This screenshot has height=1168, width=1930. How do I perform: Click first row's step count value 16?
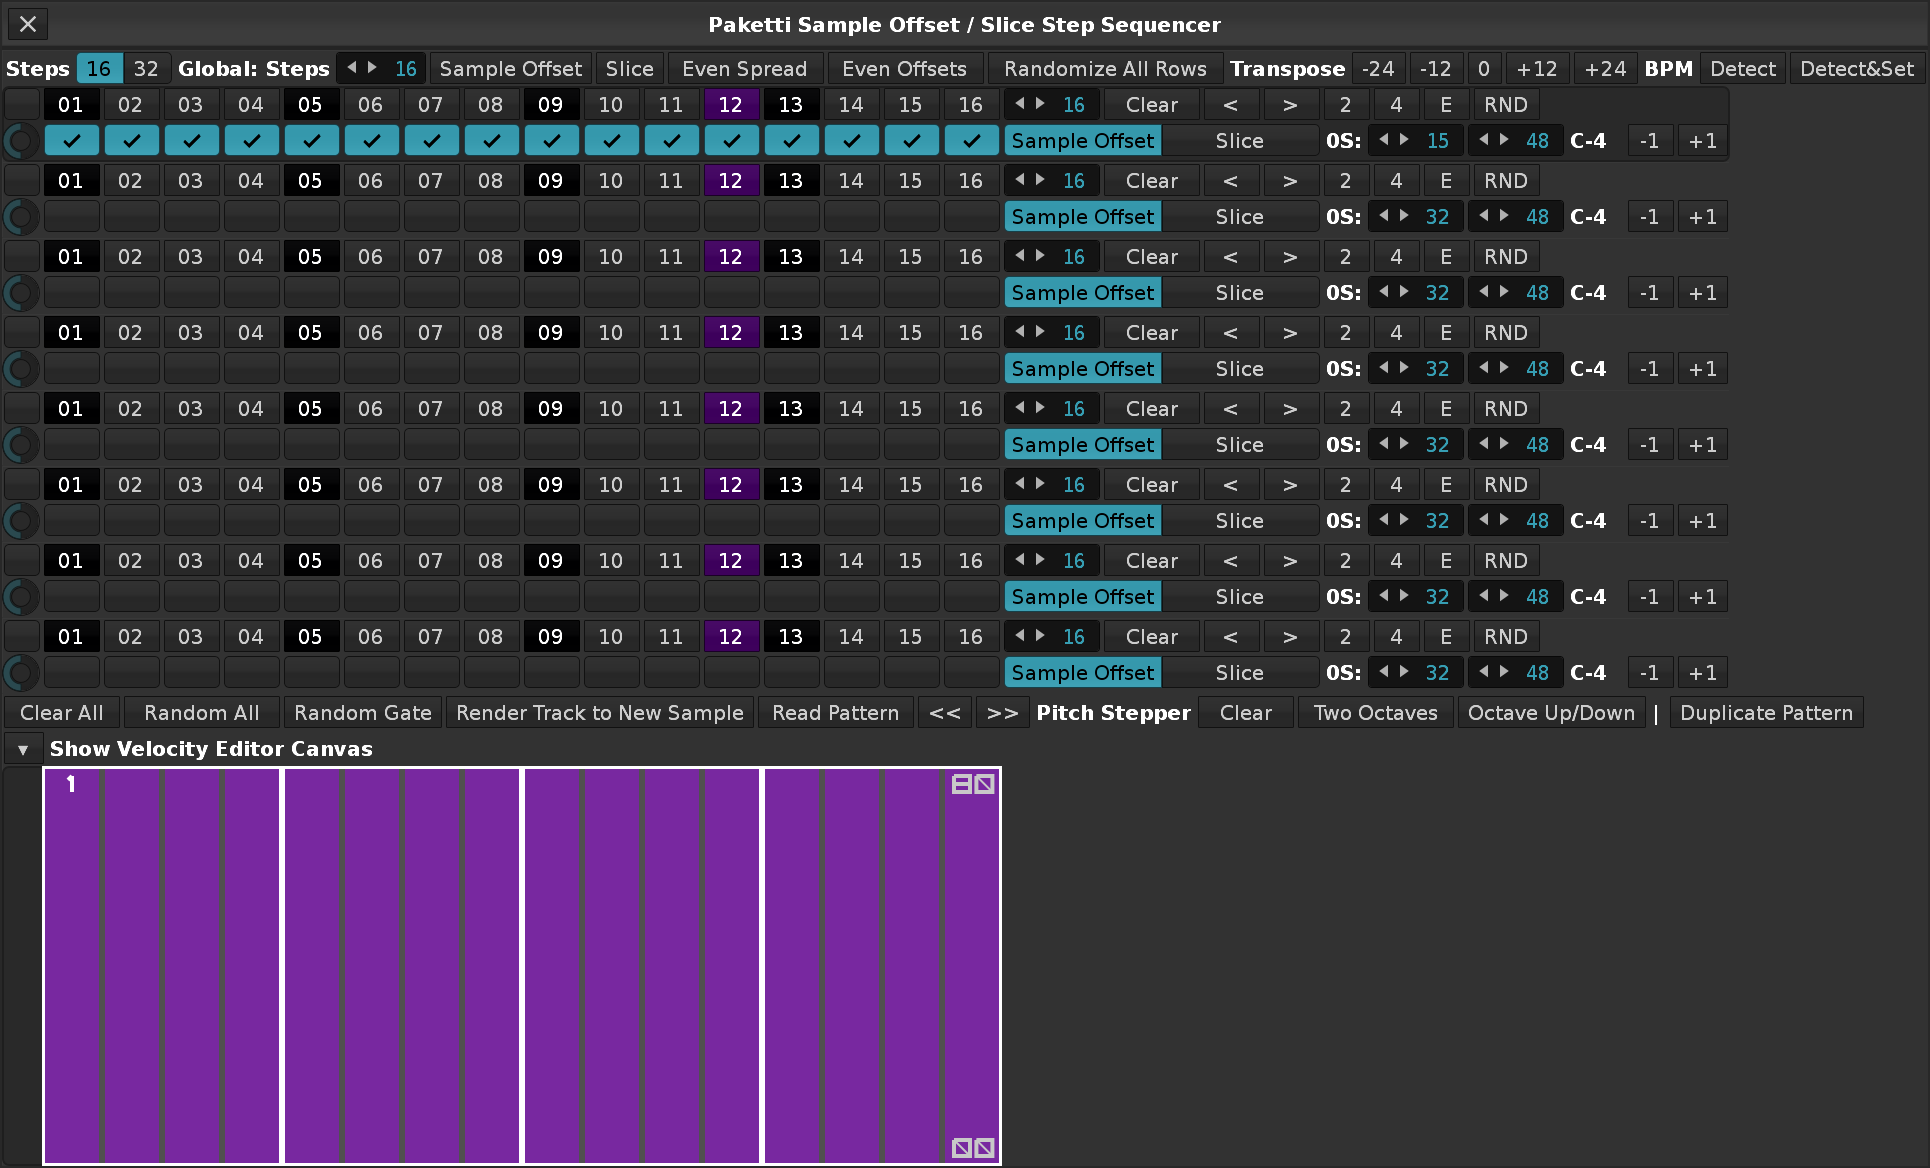(1073, 105)
